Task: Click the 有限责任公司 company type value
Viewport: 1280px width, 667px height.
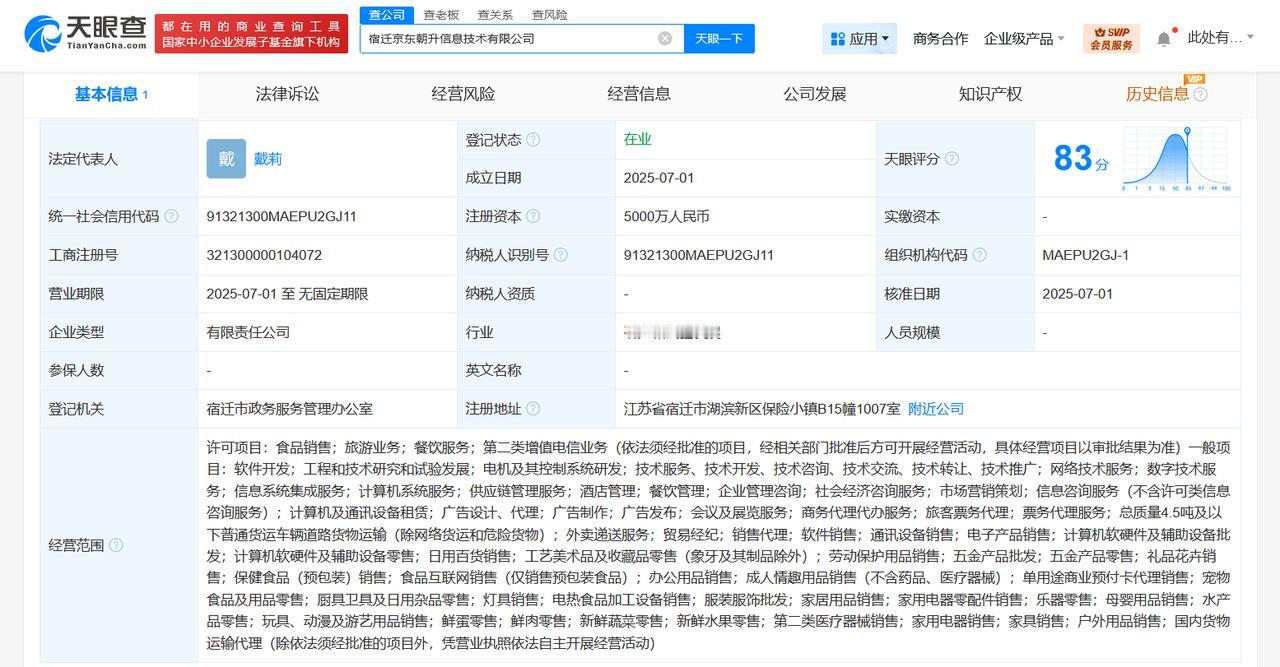Action: pos(248,332)
